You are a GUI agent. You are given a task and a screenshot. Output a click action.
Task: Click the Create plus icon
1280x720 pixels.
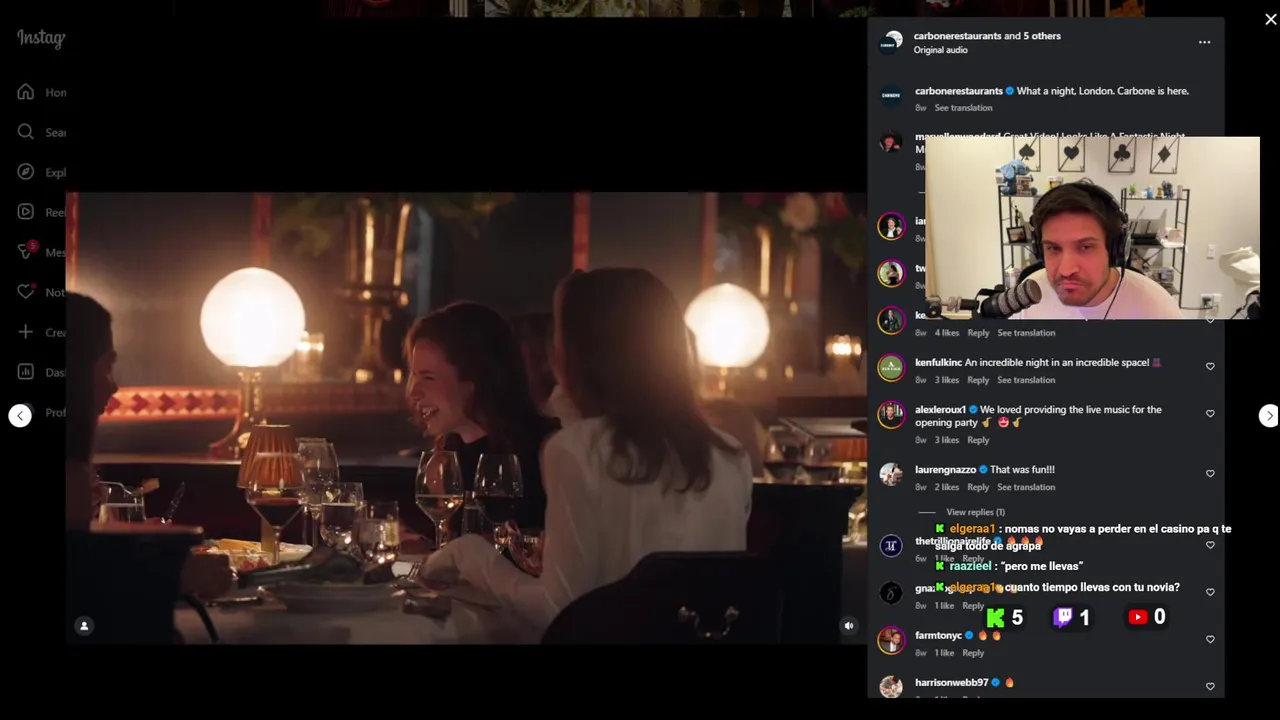click(26, 332)
